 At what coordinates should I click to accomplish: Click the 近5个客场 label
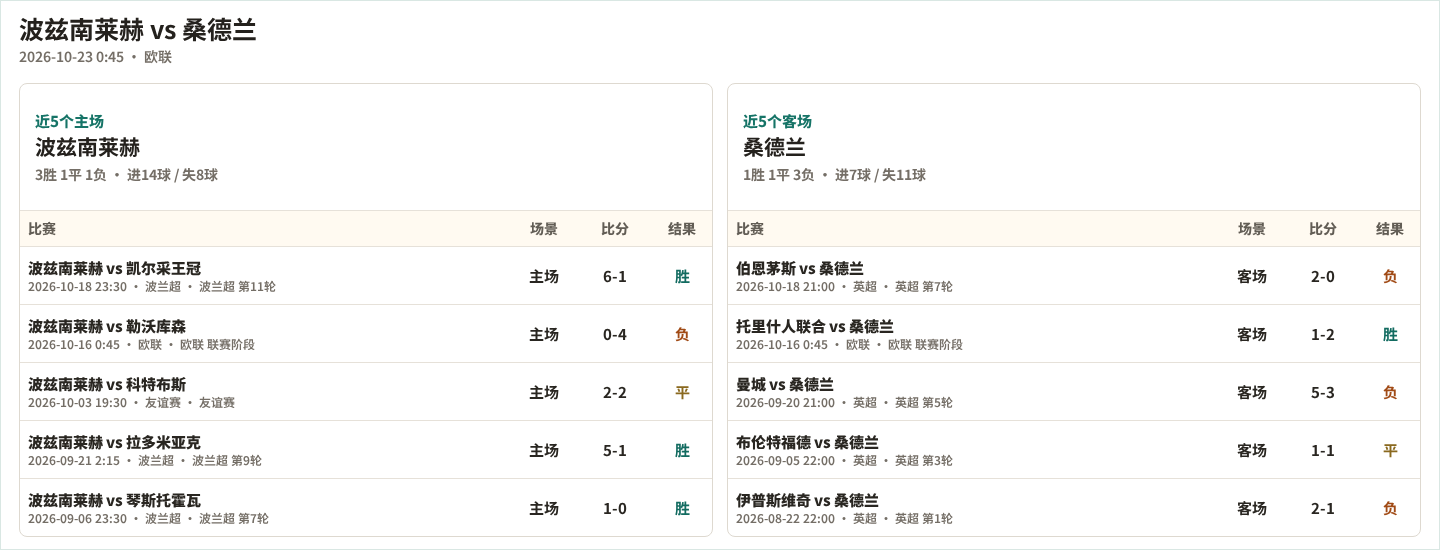coord(778,121)
